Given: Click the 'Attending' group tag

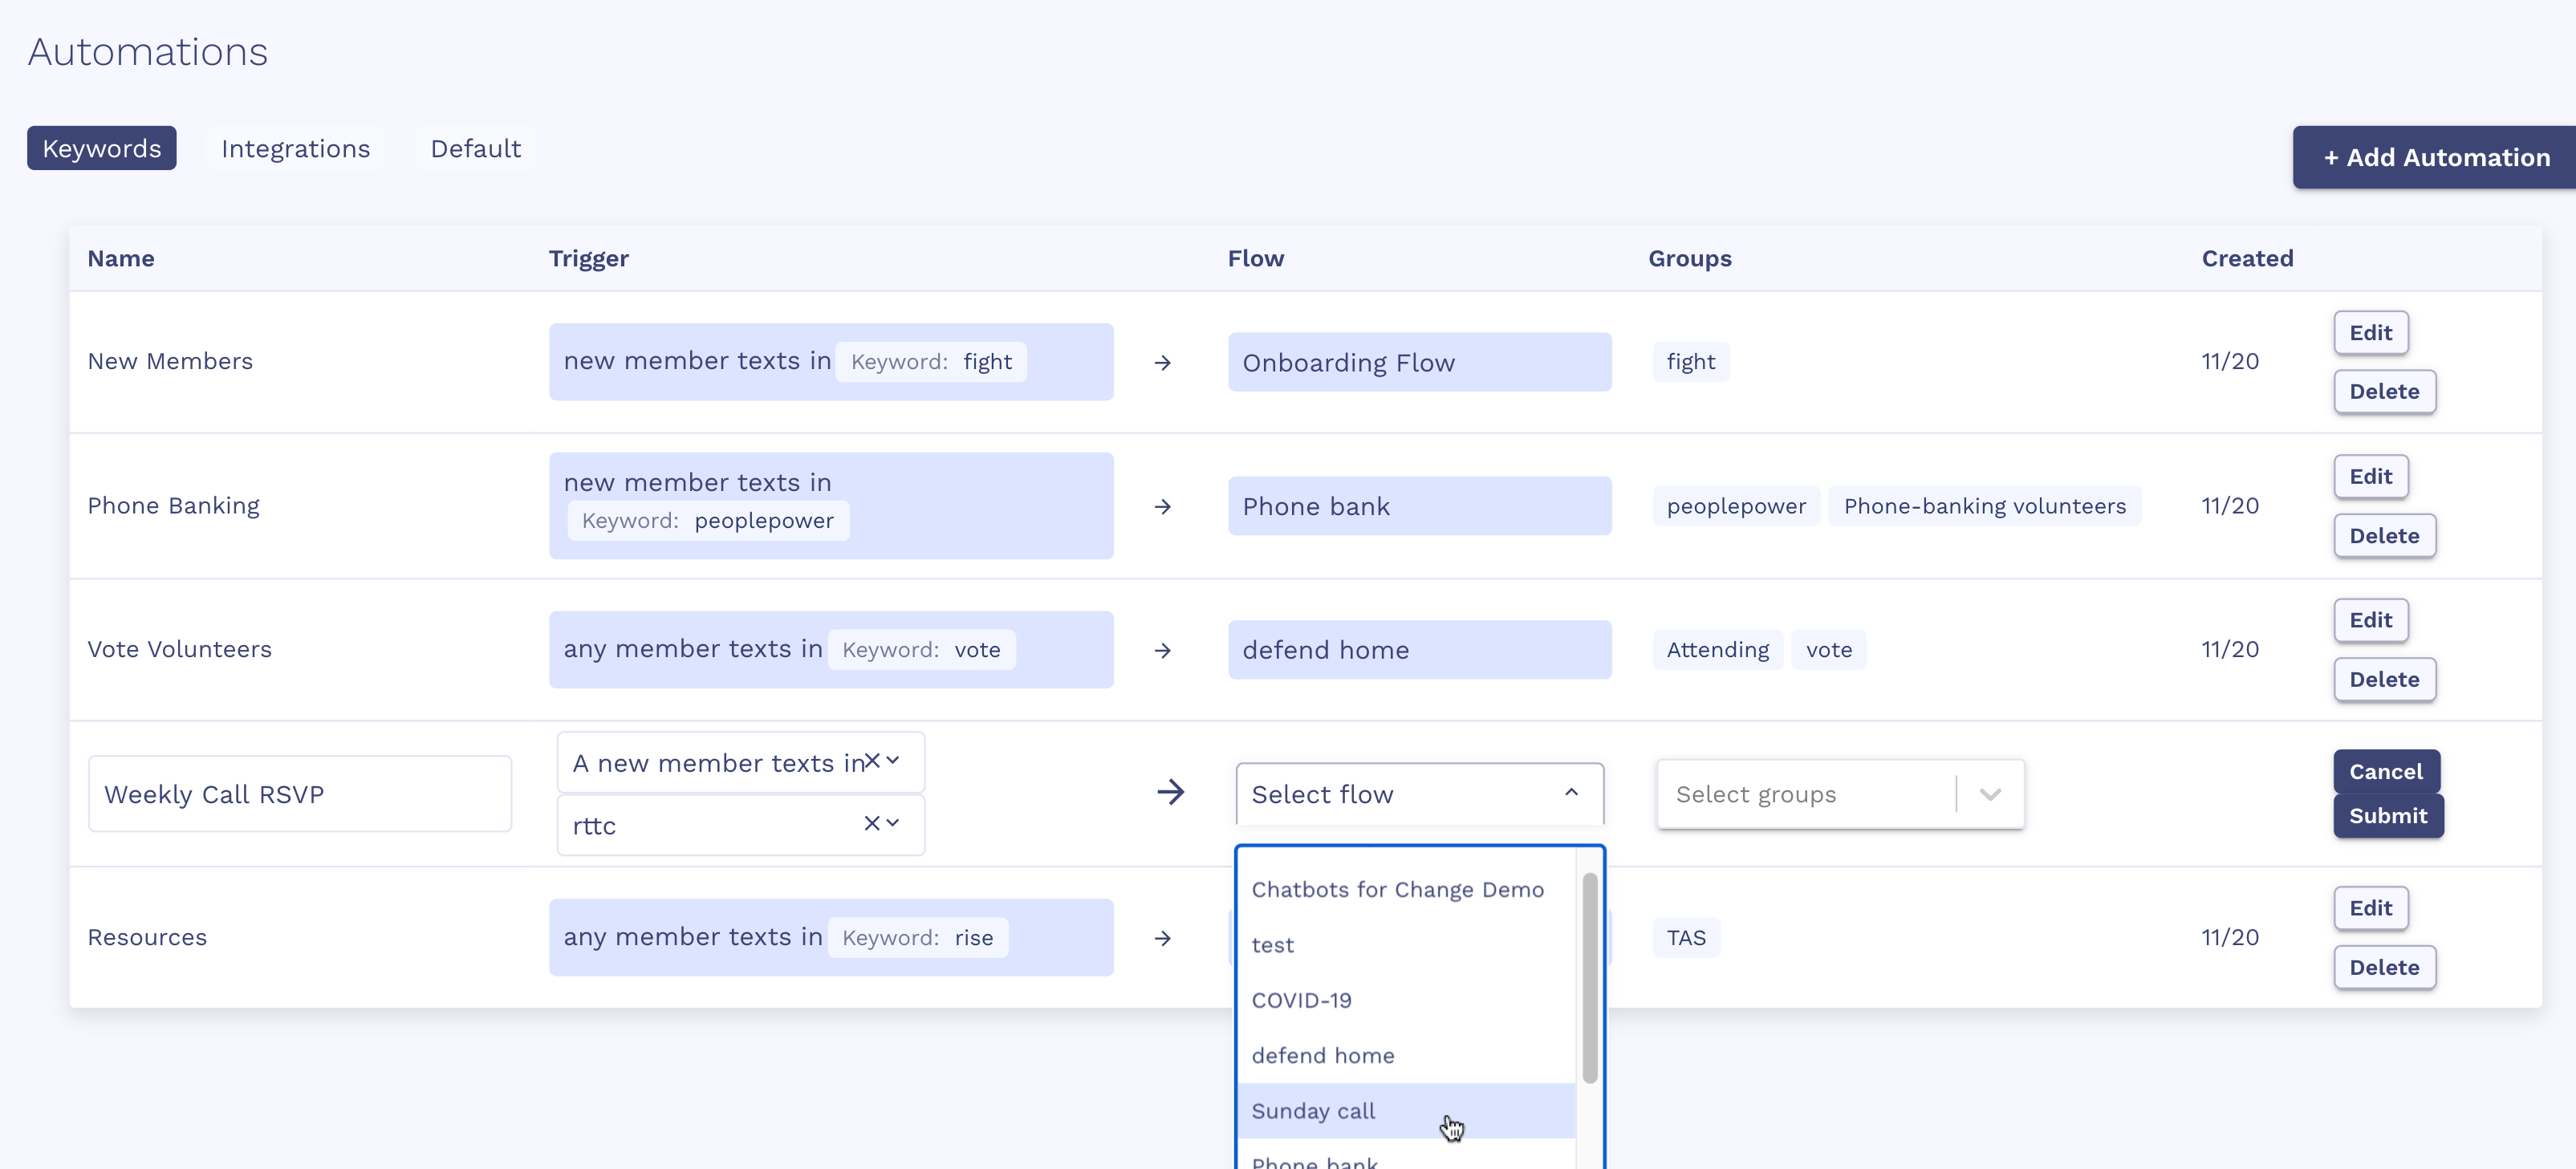Looking at the screenshot, I should (1717, 650).
